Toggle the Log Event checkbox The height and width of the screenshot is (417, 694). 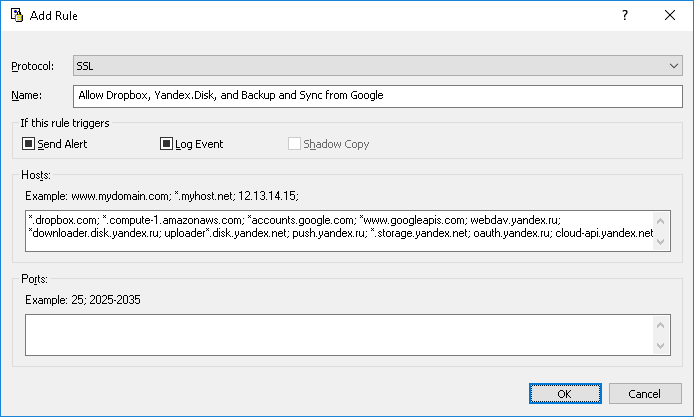[x=167, y=144]
